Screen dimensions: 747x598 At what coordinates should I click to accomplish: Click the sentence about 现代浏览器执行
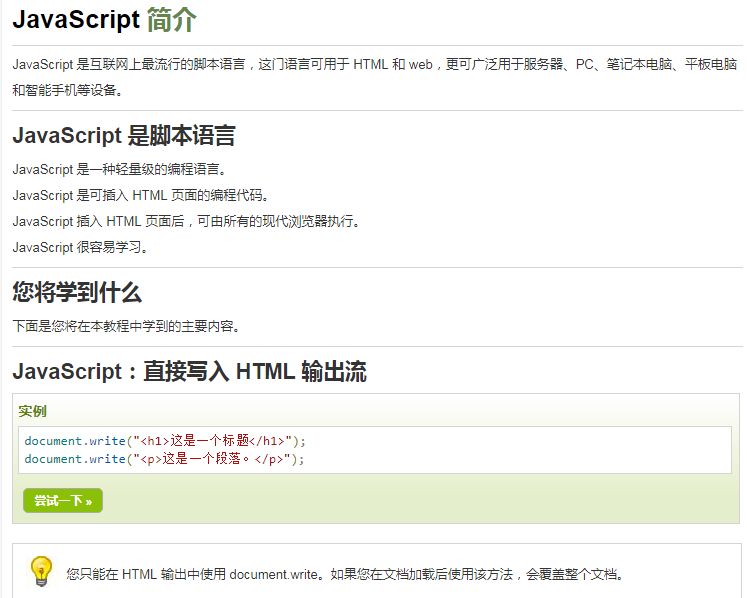186,221
